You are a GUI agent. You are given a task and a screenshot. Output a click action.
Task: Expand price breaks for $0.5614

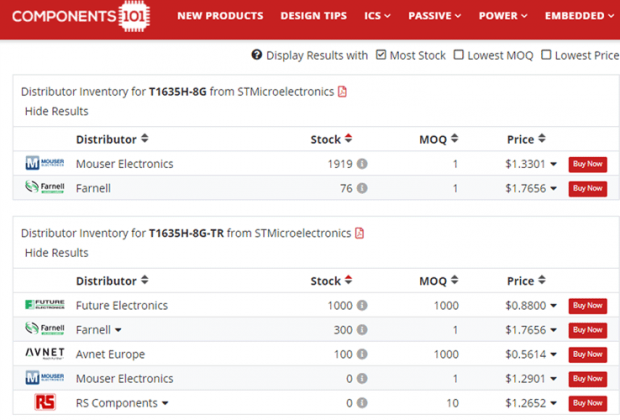tap(554, 355)
